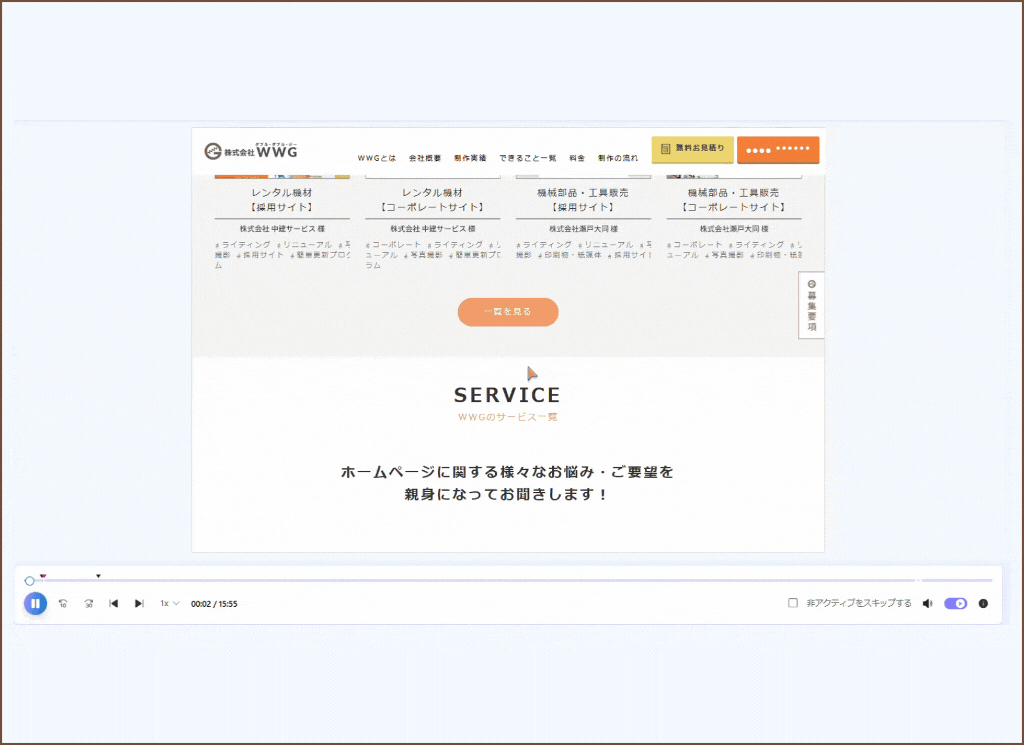Enable the 非アクティブをスキップする checkbox
Image resolution: width=1024 pixels, height=745 pixels.
pos(793,603)
